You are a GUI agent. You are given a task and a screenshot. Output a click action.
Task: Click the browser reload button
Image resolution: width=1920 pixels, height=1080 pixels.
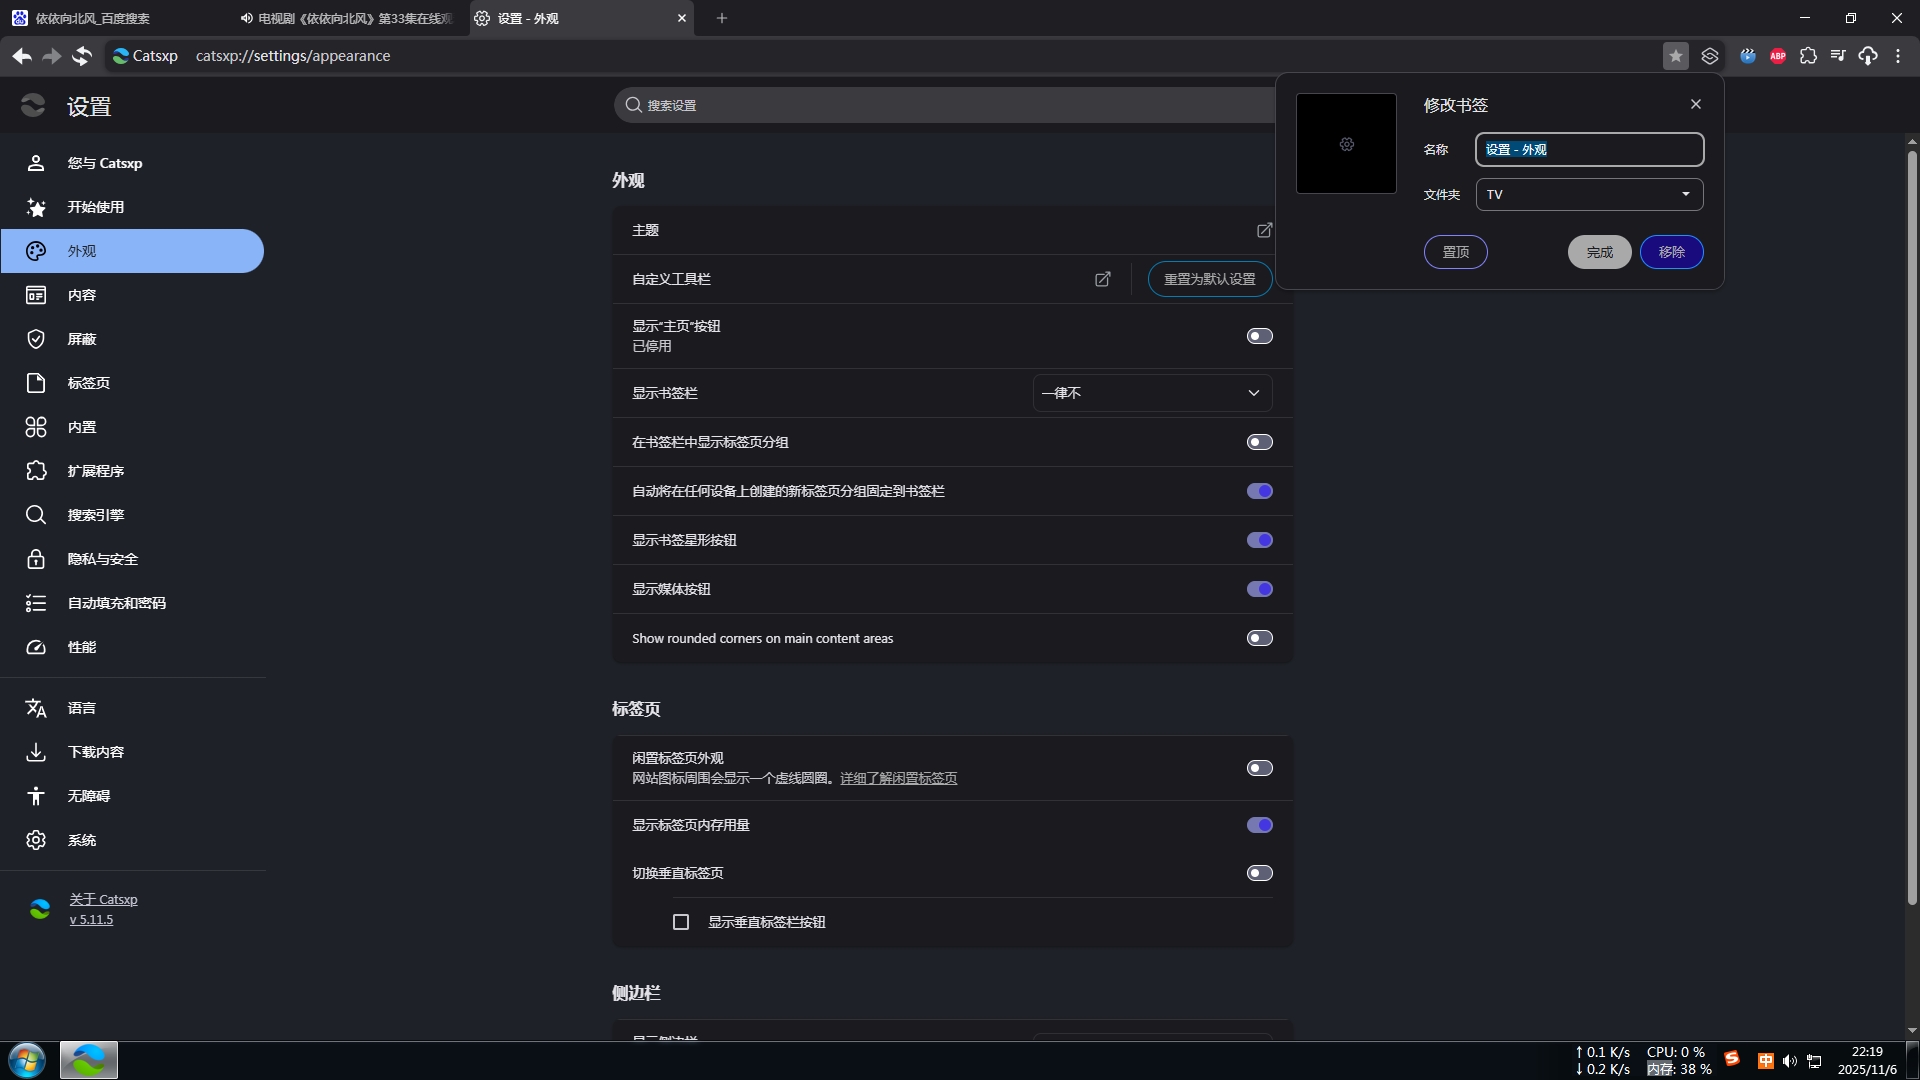point(82,56)
